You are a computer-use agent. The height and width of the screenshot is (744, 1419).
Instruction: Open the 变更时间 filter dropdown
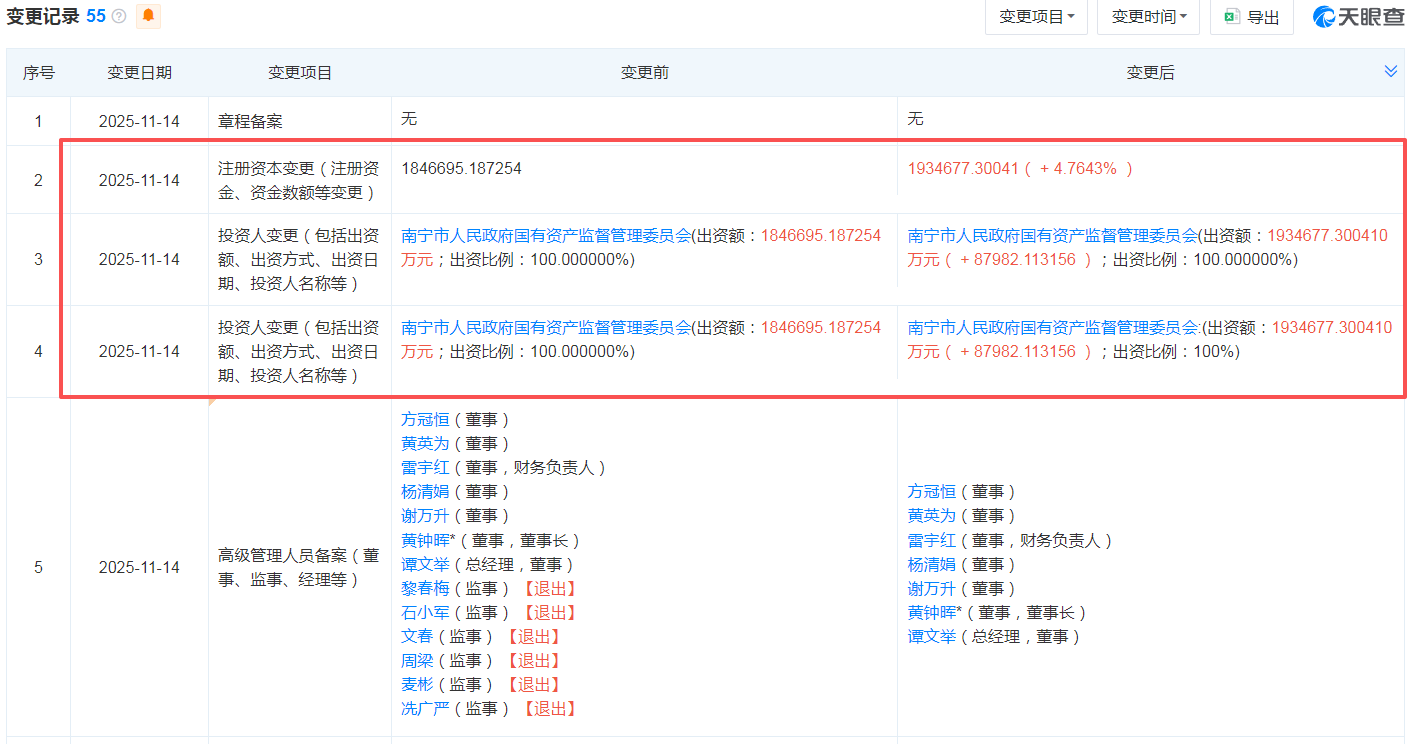click(x=1148, y=17)
